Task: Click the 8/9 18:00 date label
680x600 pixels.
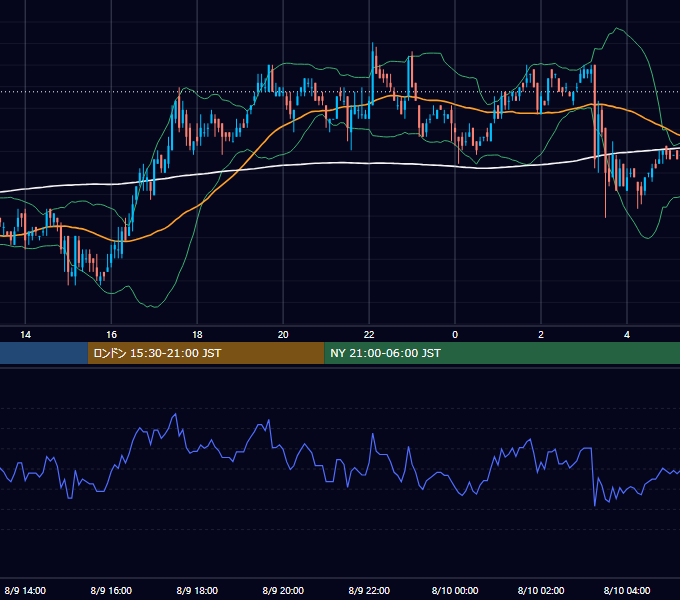Action: pos(197,590)
